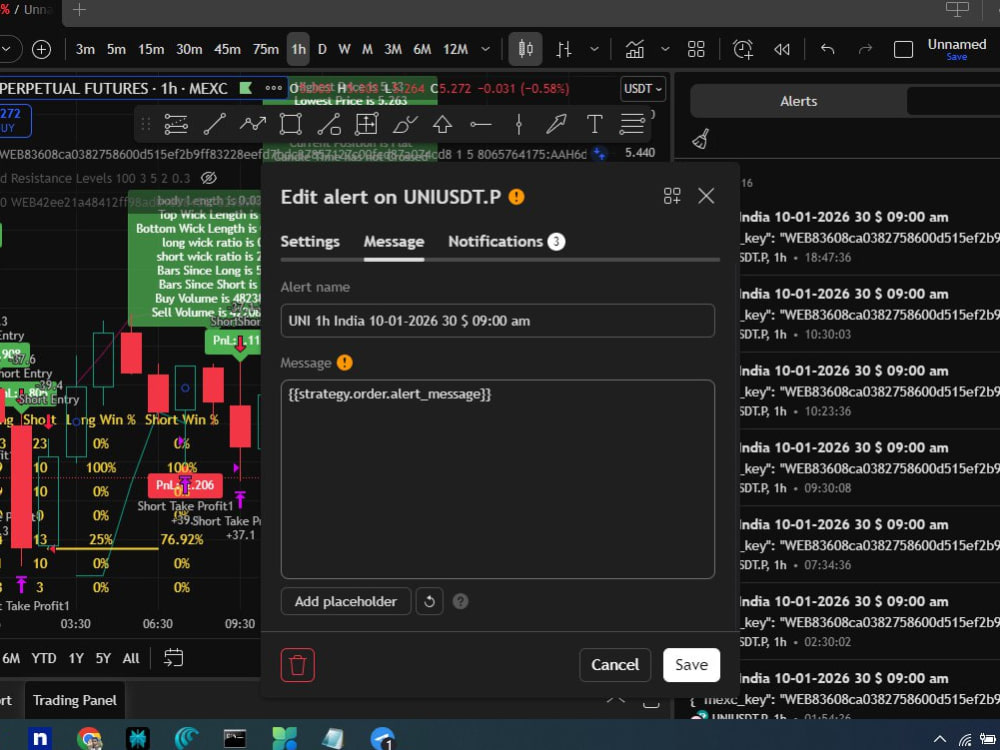
Task: Show hidden system tray icons chevron
Action: (x=939, y=739)
